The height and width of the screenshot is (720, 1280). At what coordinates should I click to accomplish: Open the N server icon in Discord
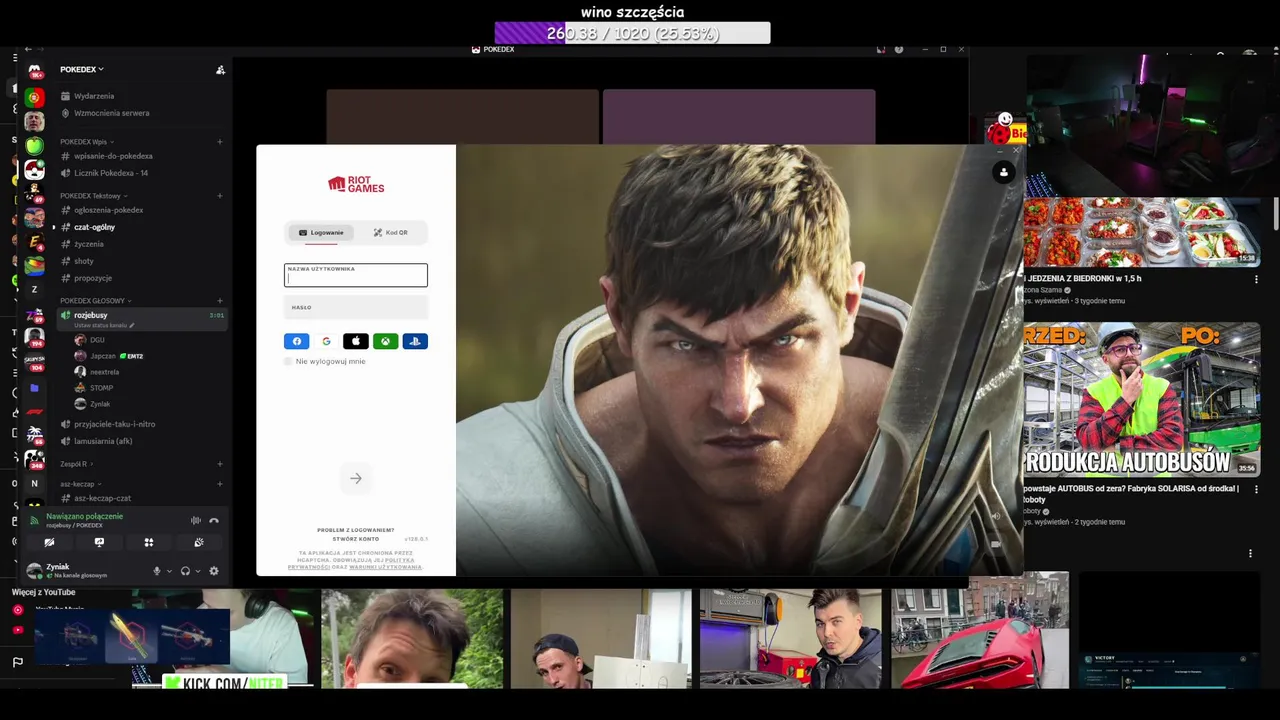click(x=34, y=483)
